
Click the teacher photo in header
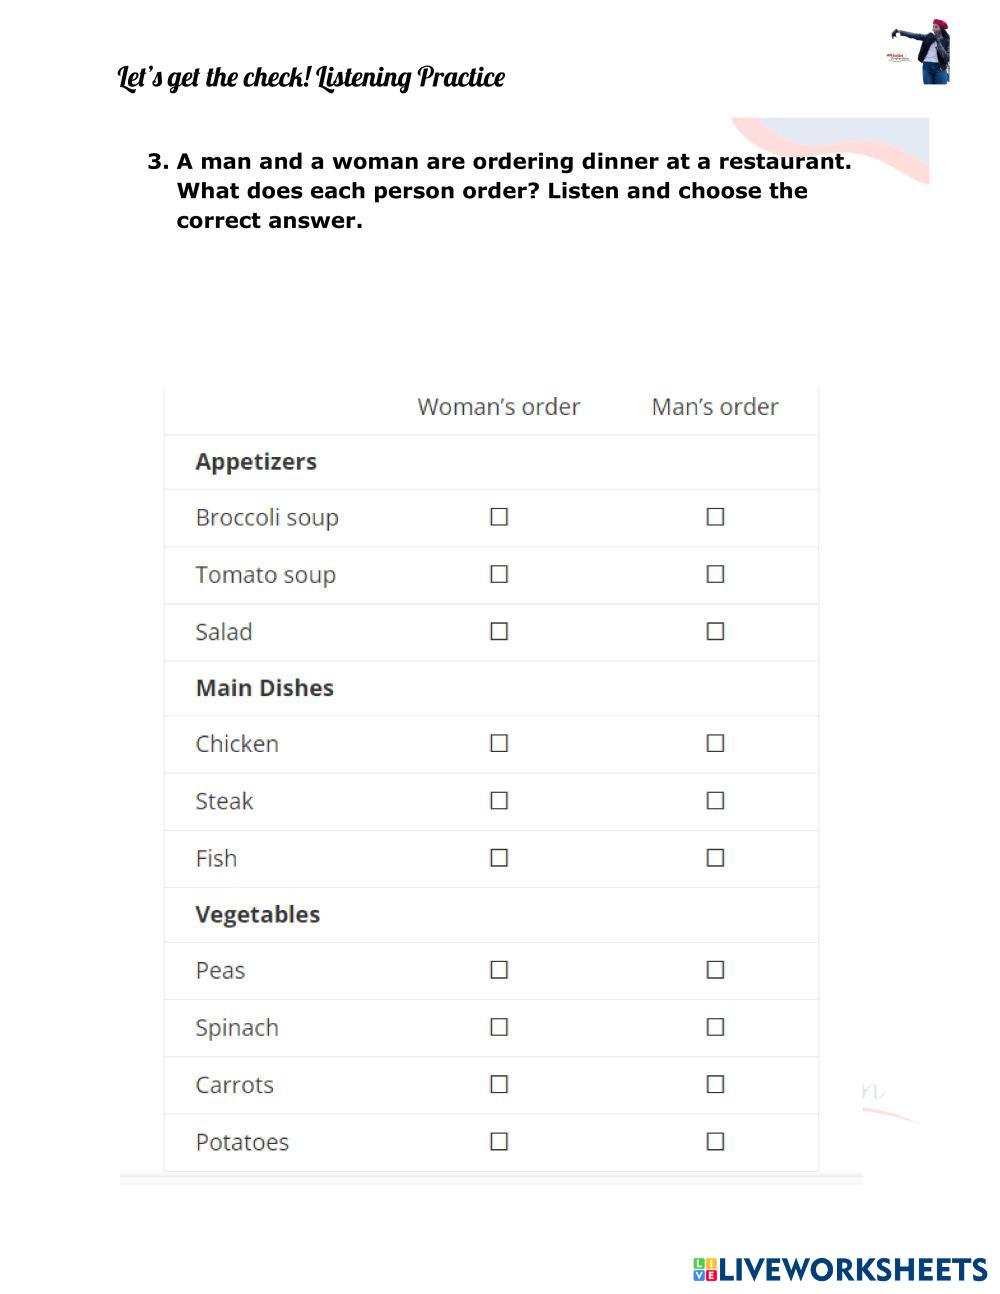pyautogui.click(x=922, y=52)
